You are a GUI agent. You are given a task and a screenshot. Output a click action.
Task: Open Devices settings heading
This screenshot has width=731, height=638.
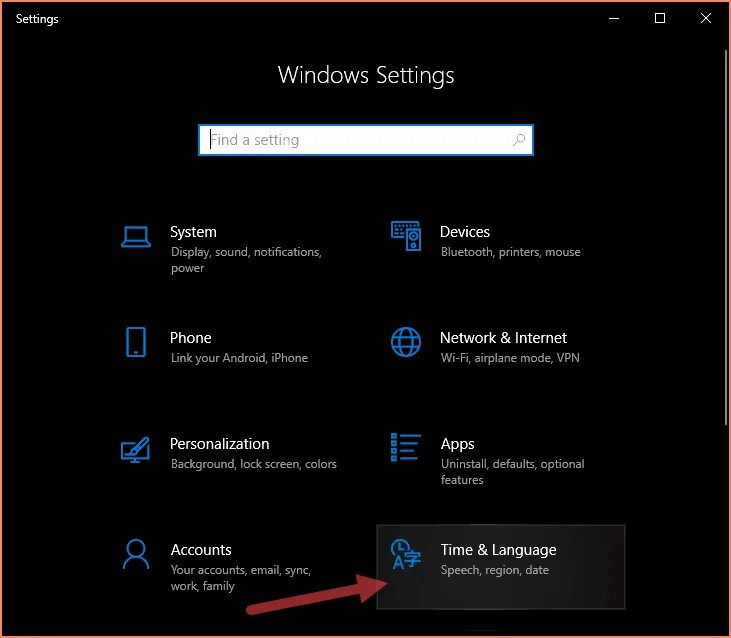pos(465,232)
